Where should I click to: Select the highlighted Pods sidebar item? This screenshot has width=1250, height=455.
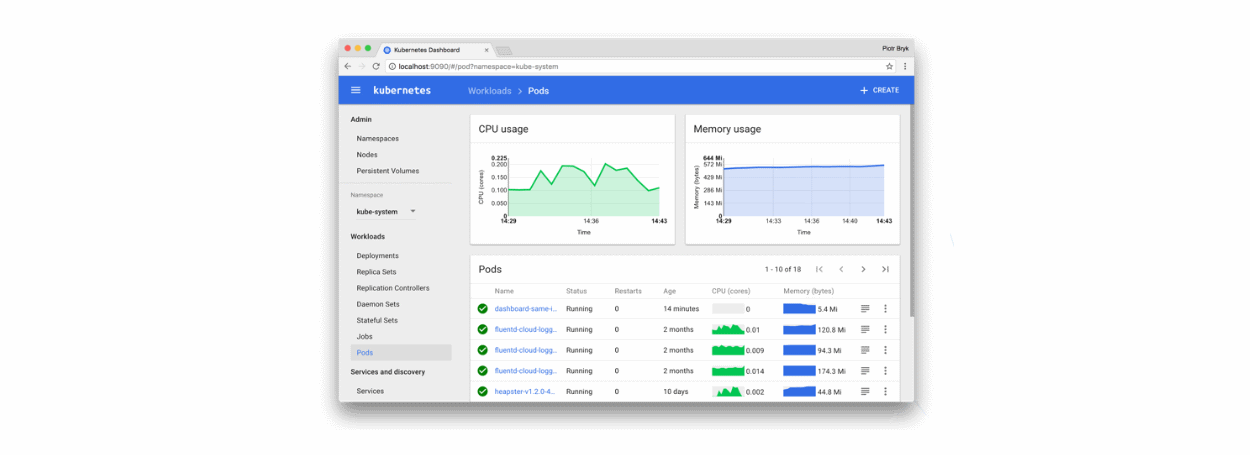[400, 353]
